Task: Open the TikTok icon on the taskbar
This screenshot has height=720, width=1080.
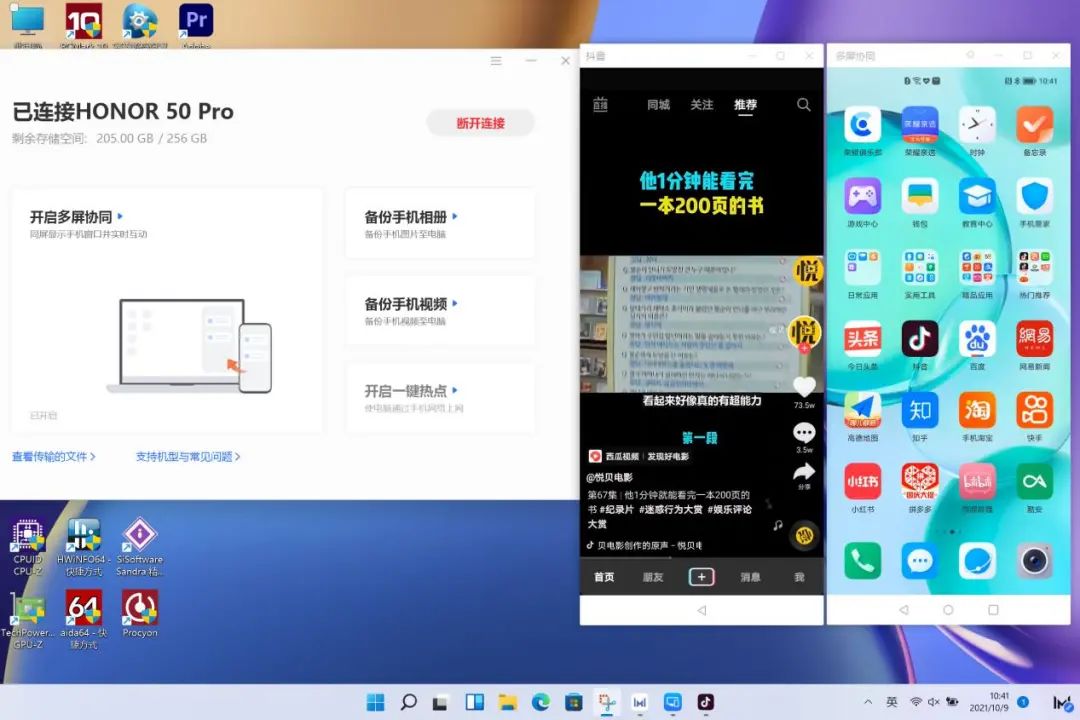Action: coord(705,702)
